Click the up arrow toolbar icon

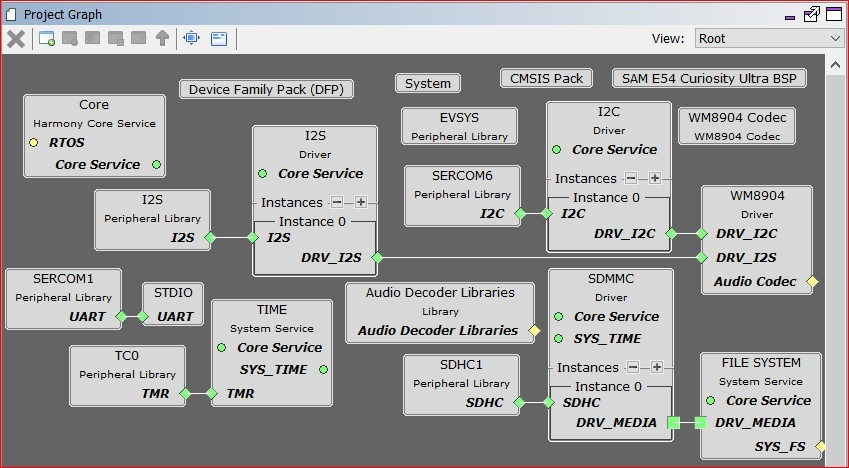tap(162, 38)
